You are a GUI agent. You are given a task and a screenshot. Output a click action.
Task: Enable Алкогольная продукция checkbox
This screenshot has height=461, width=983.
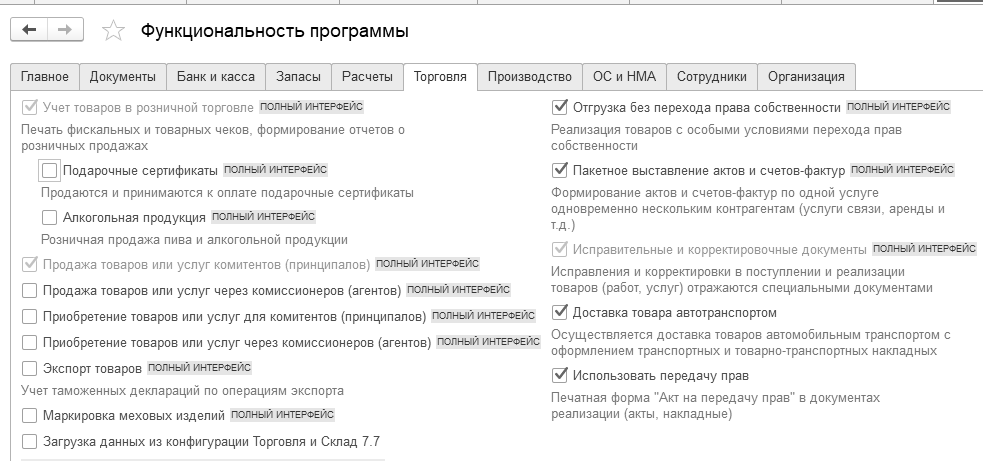50,217
